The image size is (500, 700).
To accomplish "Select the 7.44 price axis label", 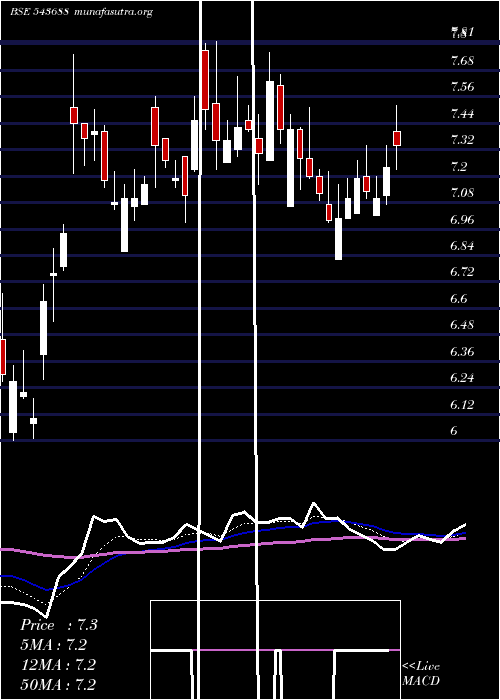I will [x=462, y=114].
